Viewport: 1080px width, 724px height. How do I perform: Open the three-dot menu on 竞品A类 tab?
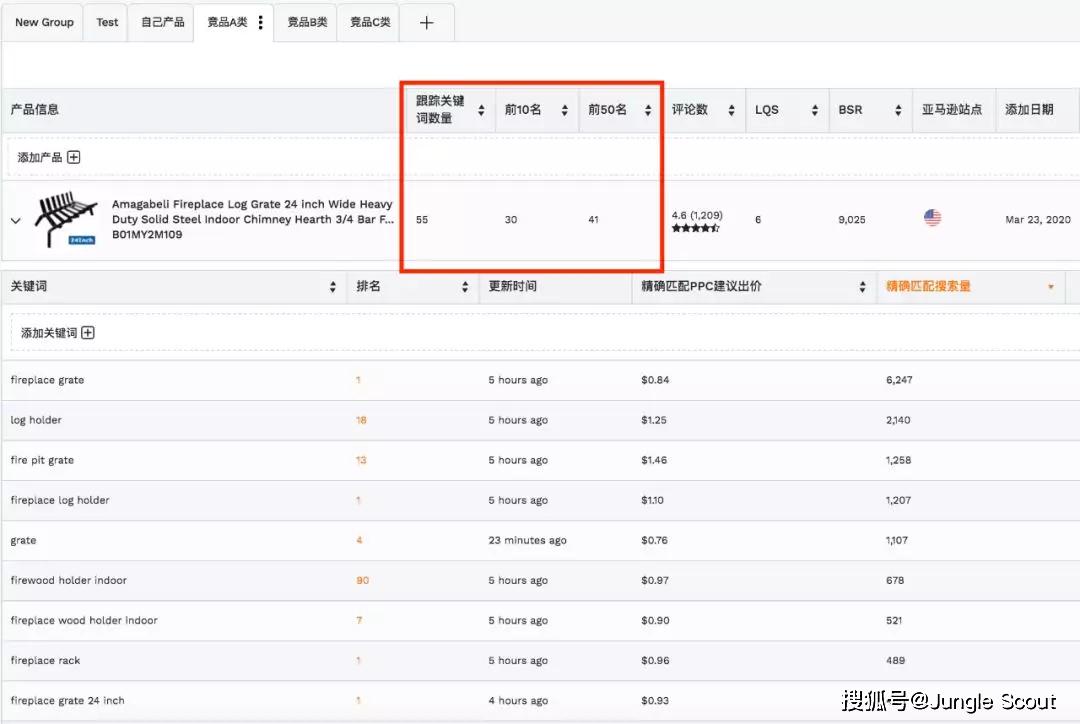coord(261,23)
